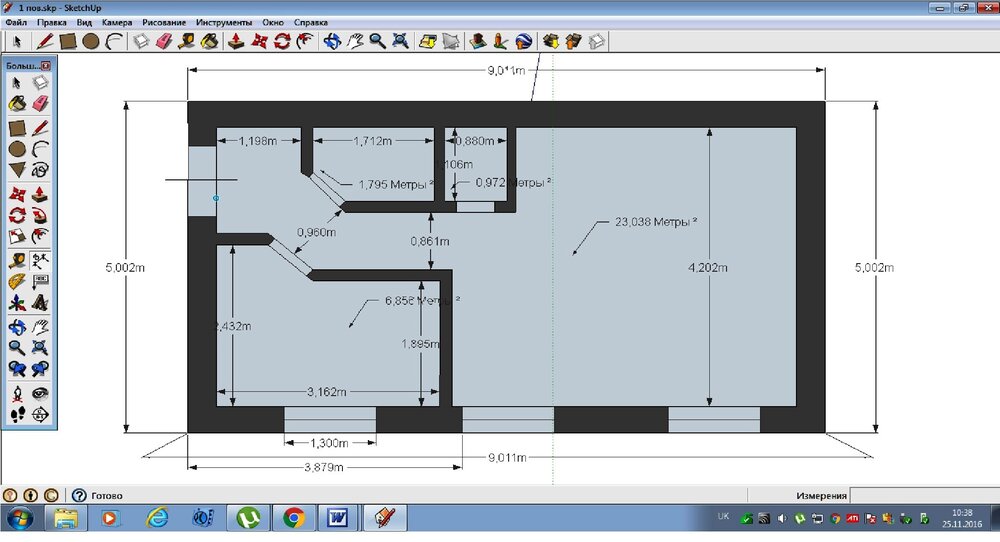Viewport: 1000px width, 542px height.
Task: Click the help question mark in status bar
Action: click(x=78, y=495)
